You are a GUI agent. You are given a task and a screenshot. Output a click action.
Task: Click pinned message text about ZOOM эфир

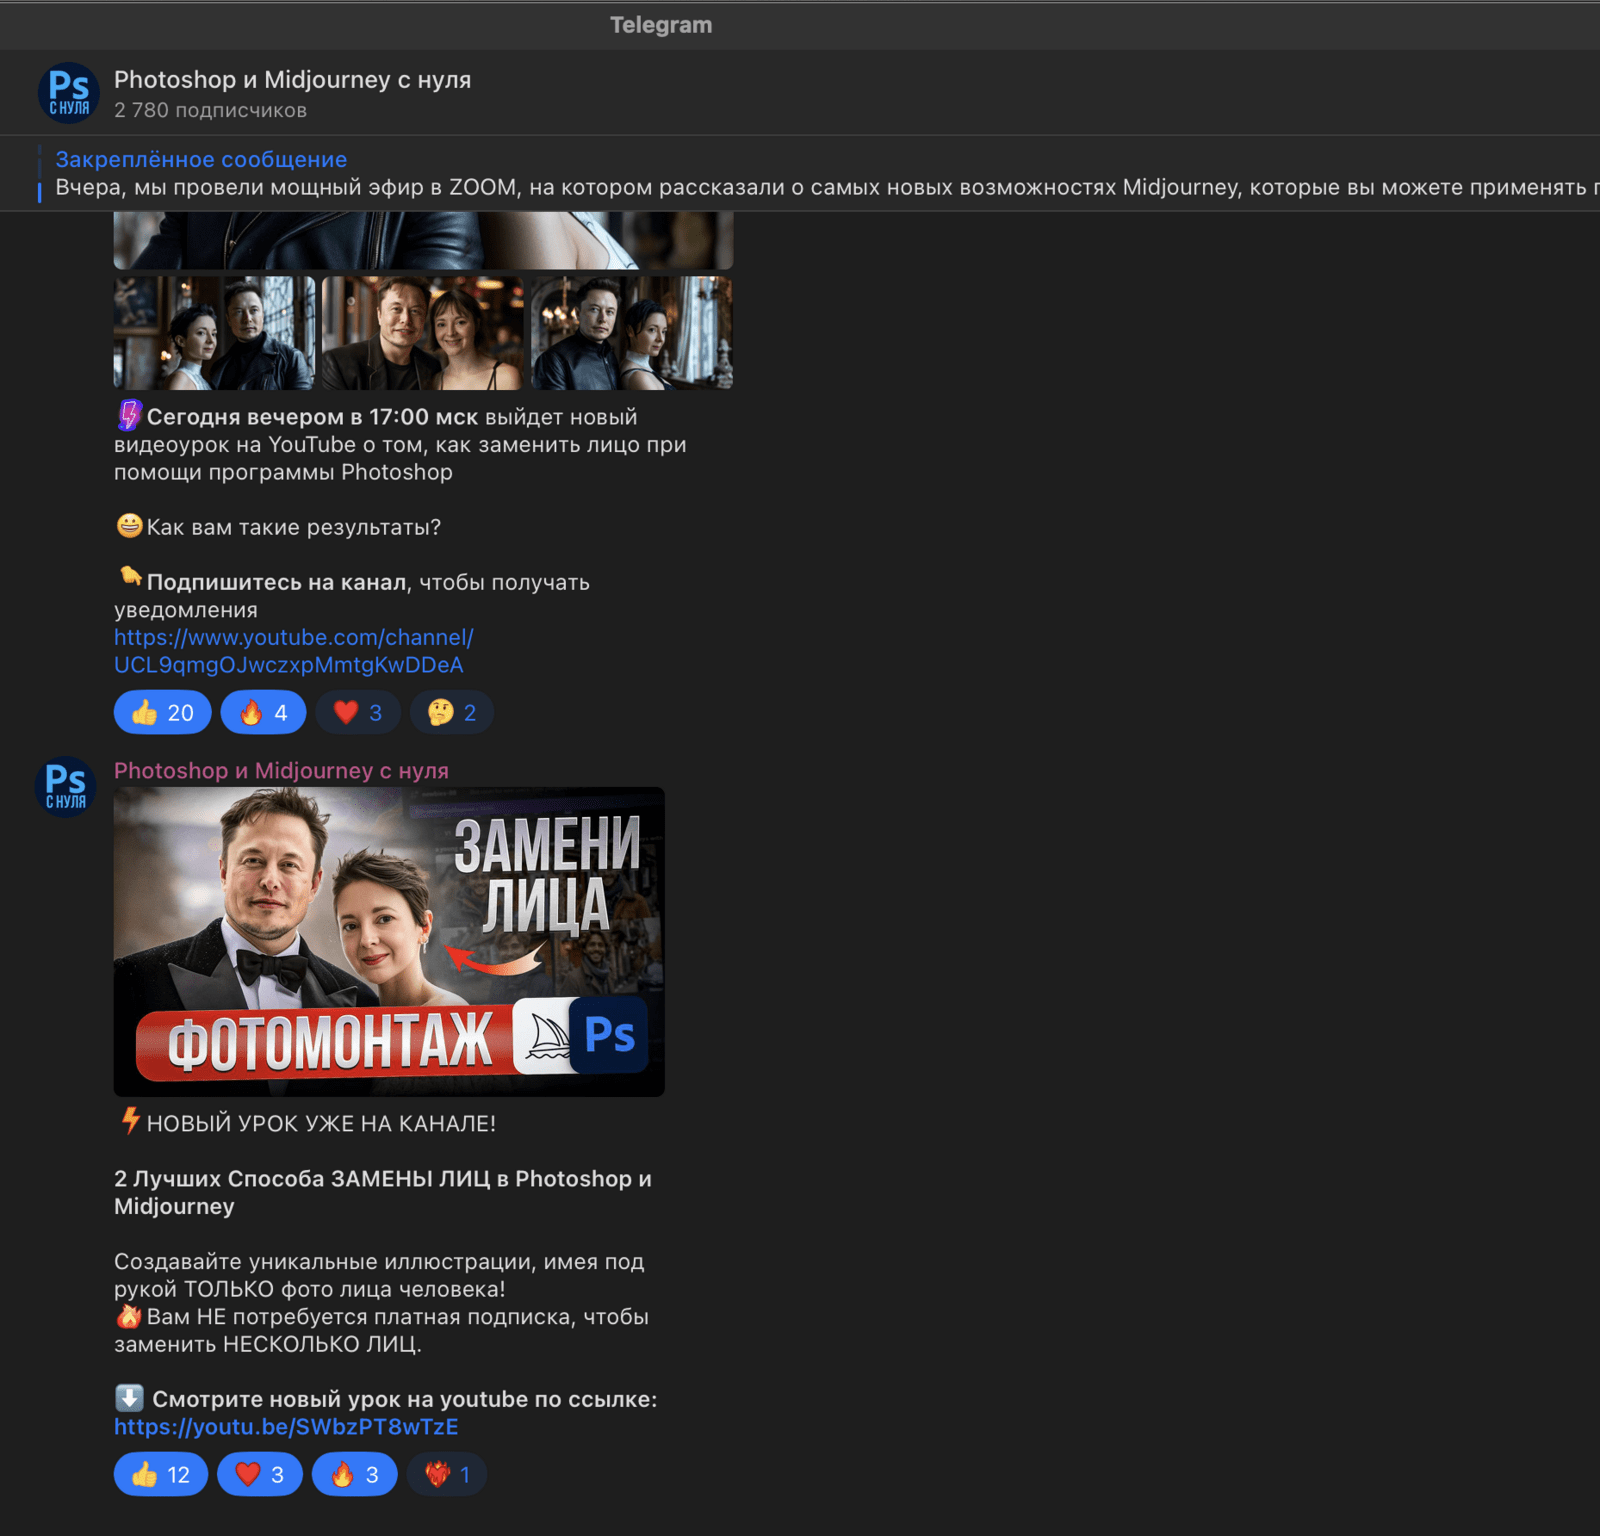pos(827,188)
